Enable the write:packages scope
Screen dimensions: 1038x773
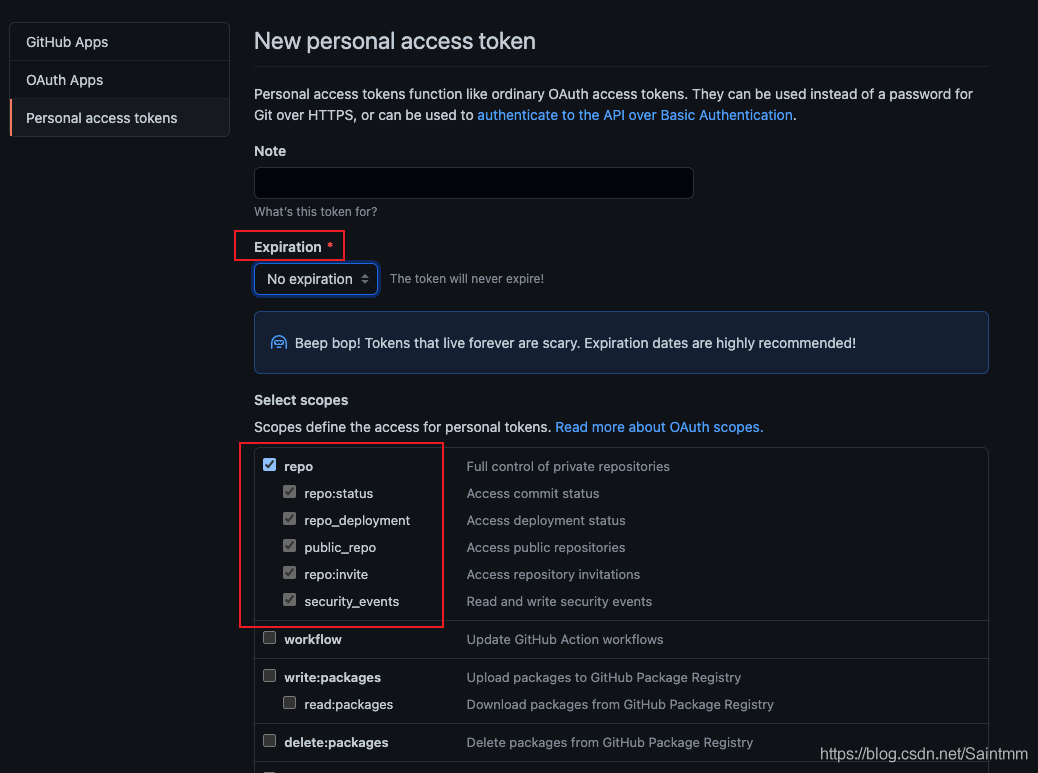(269, 675)
